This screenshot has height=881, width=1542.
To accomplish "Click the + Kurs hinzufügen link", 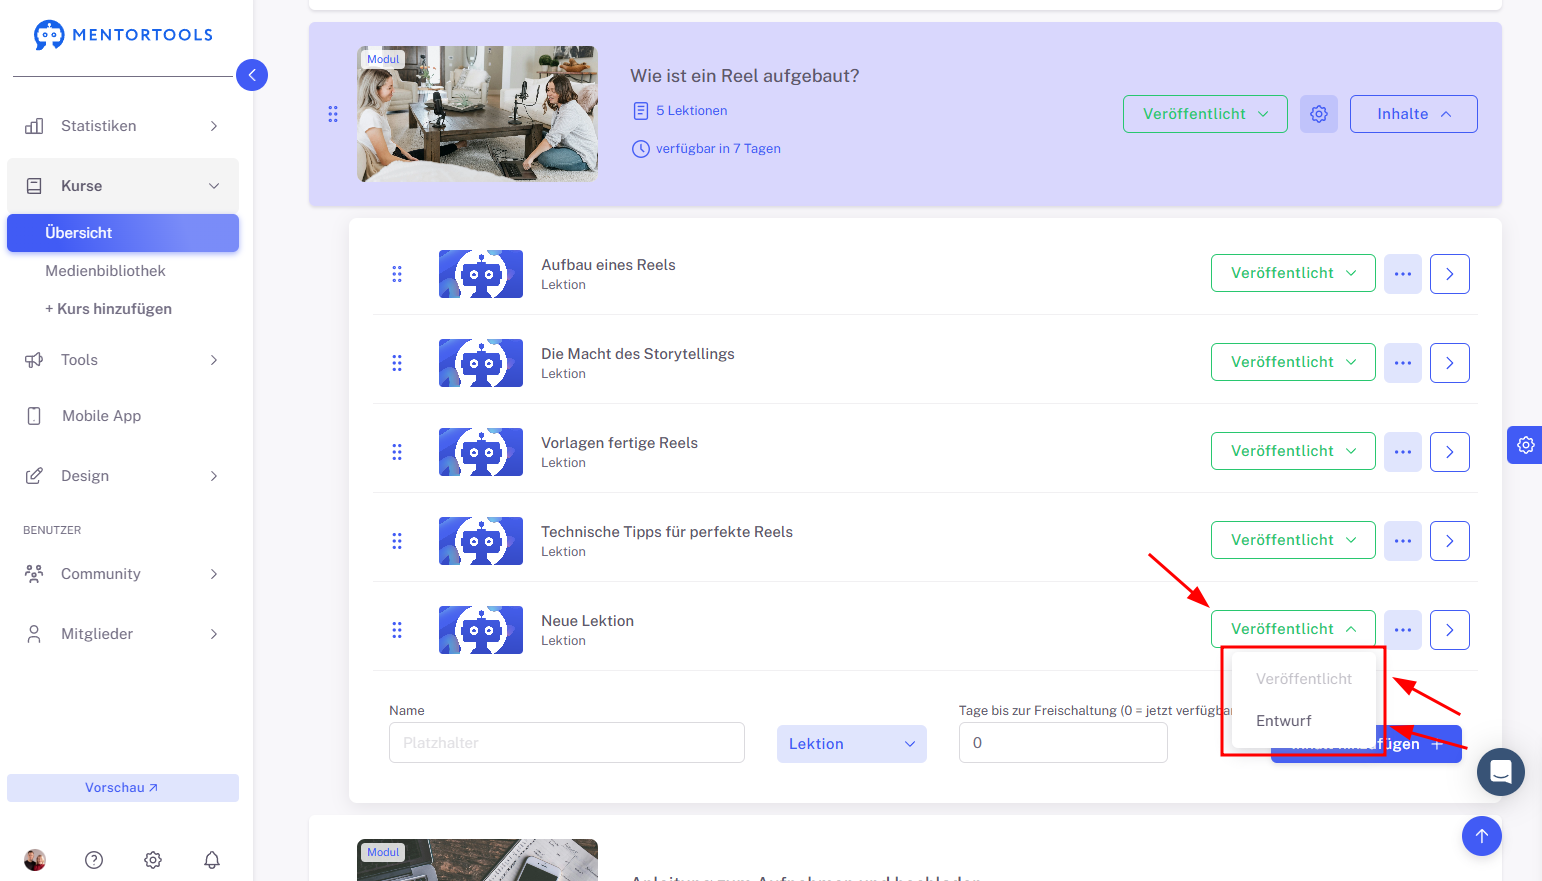I will (108, 309).
